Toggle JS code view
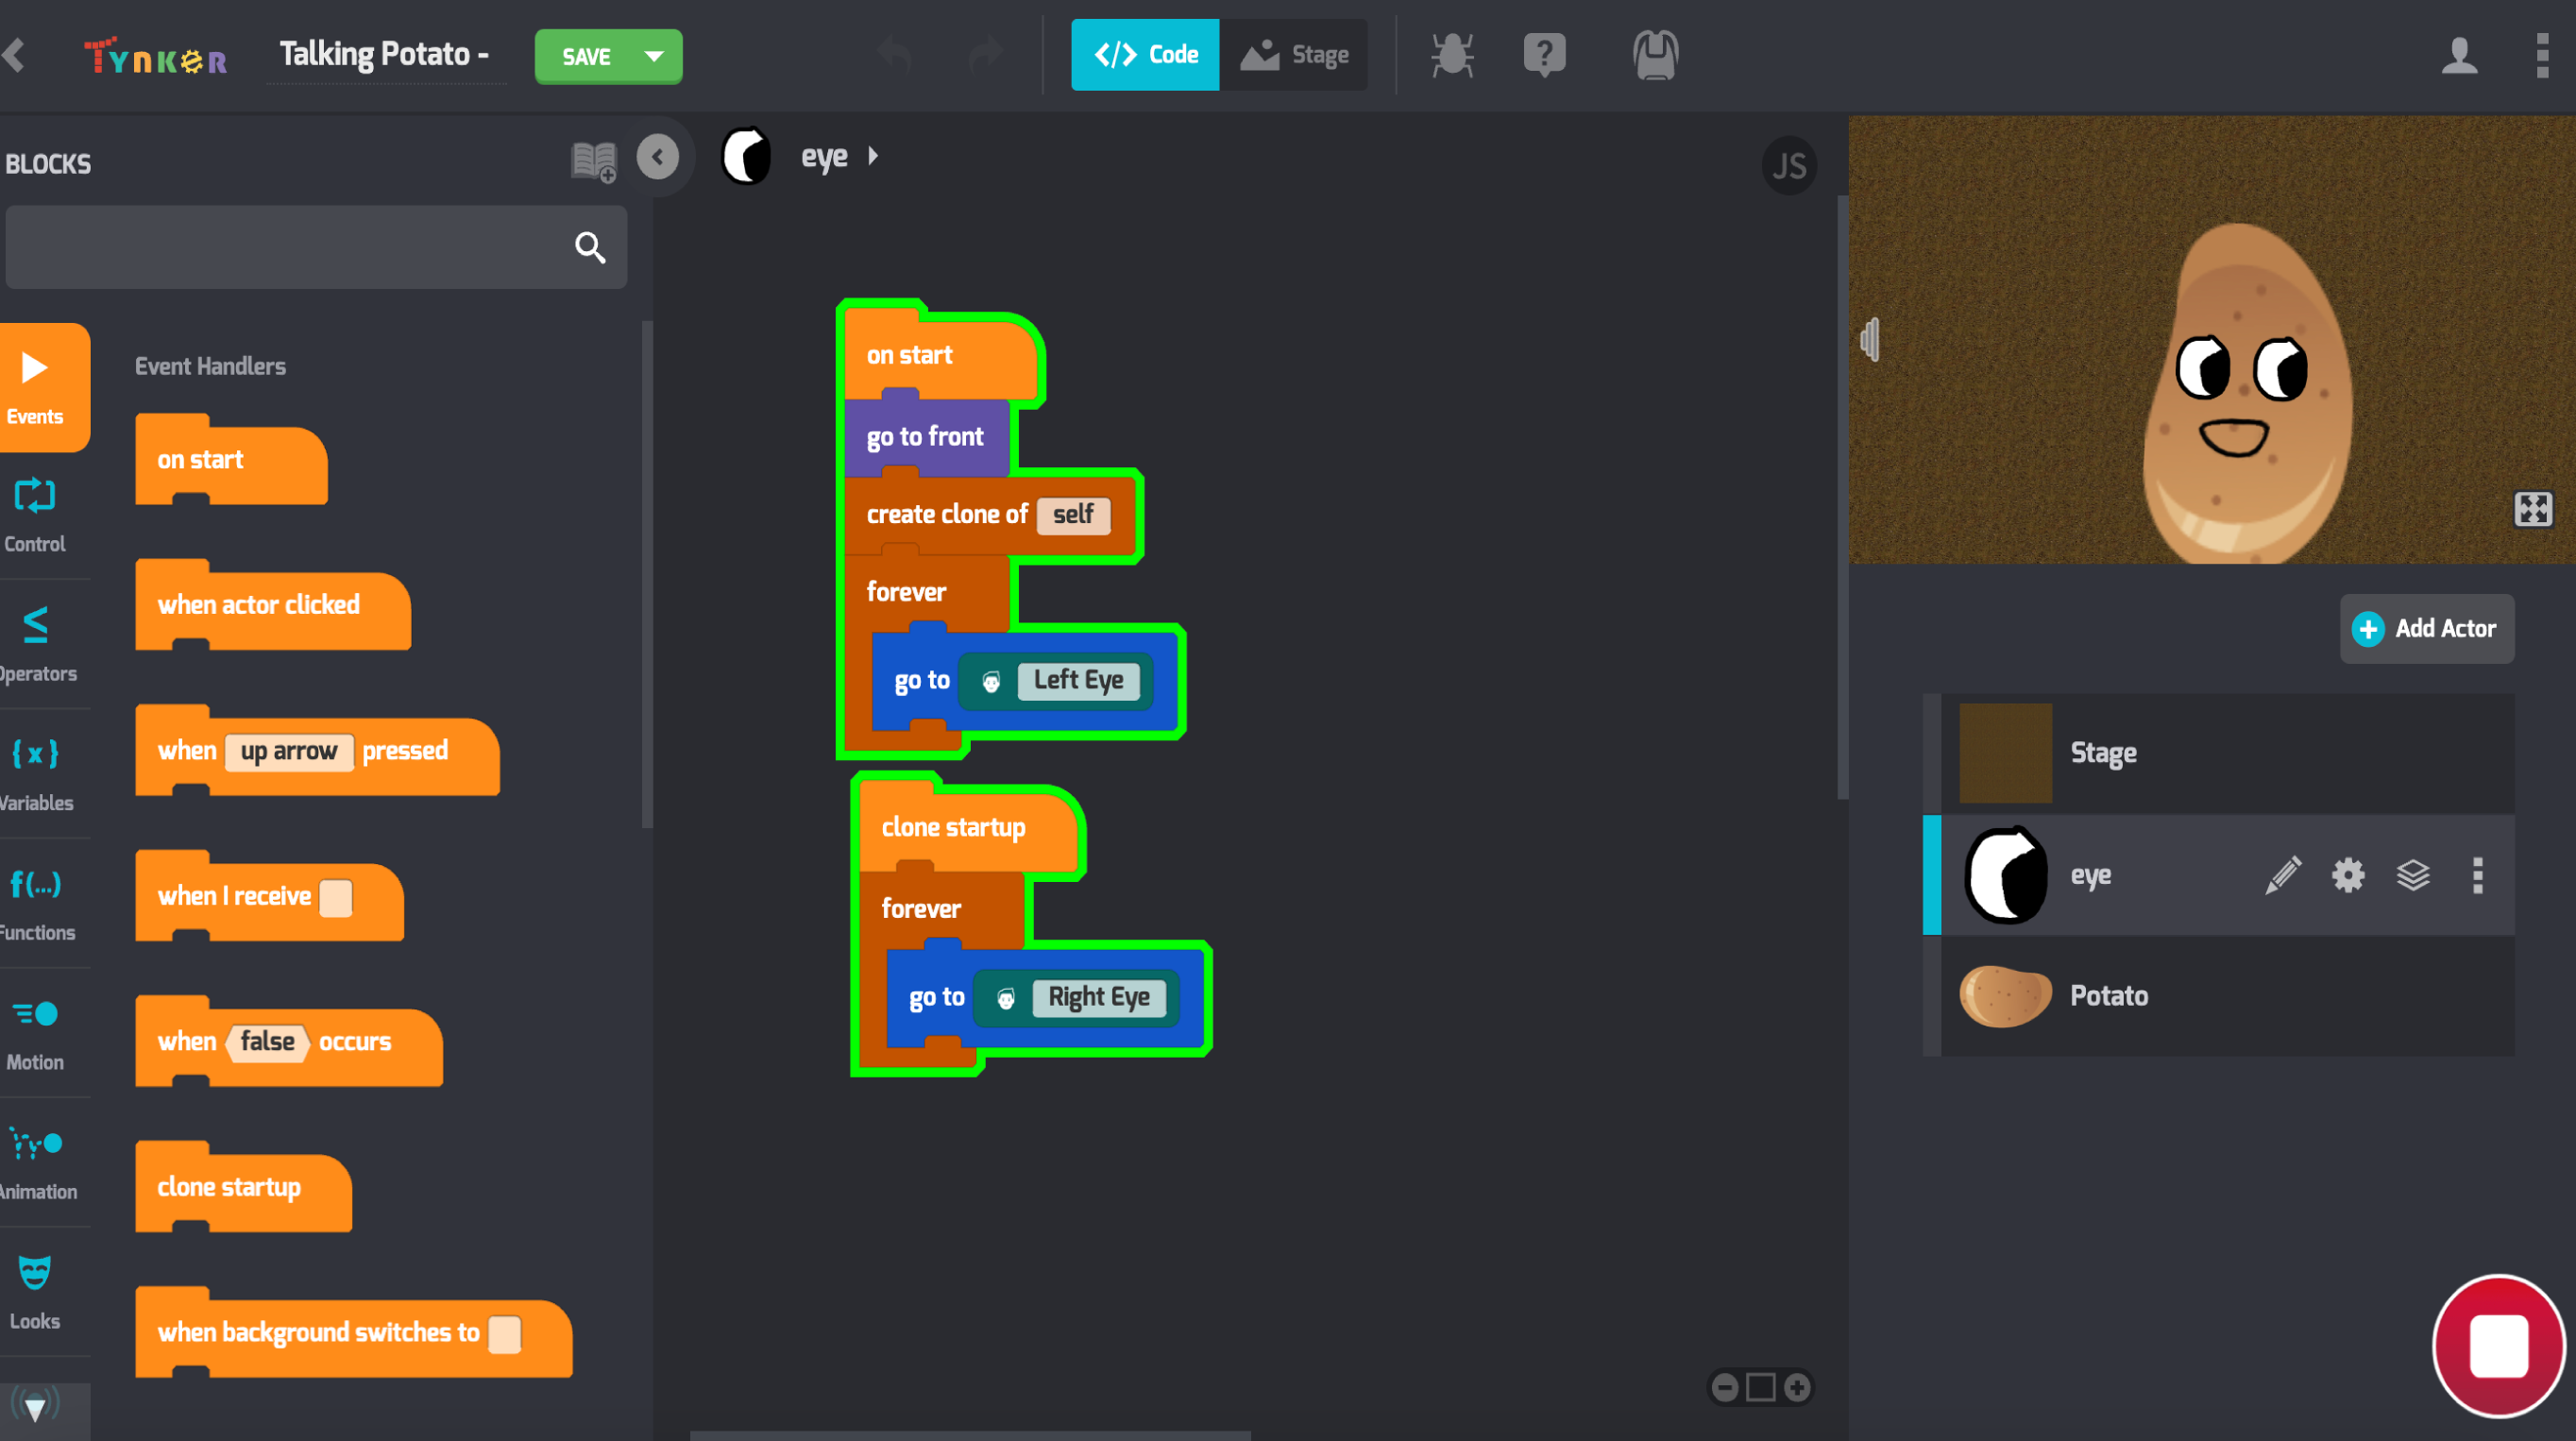The width and height of the screenshot is (2576, 1441). pos(1789,166)
